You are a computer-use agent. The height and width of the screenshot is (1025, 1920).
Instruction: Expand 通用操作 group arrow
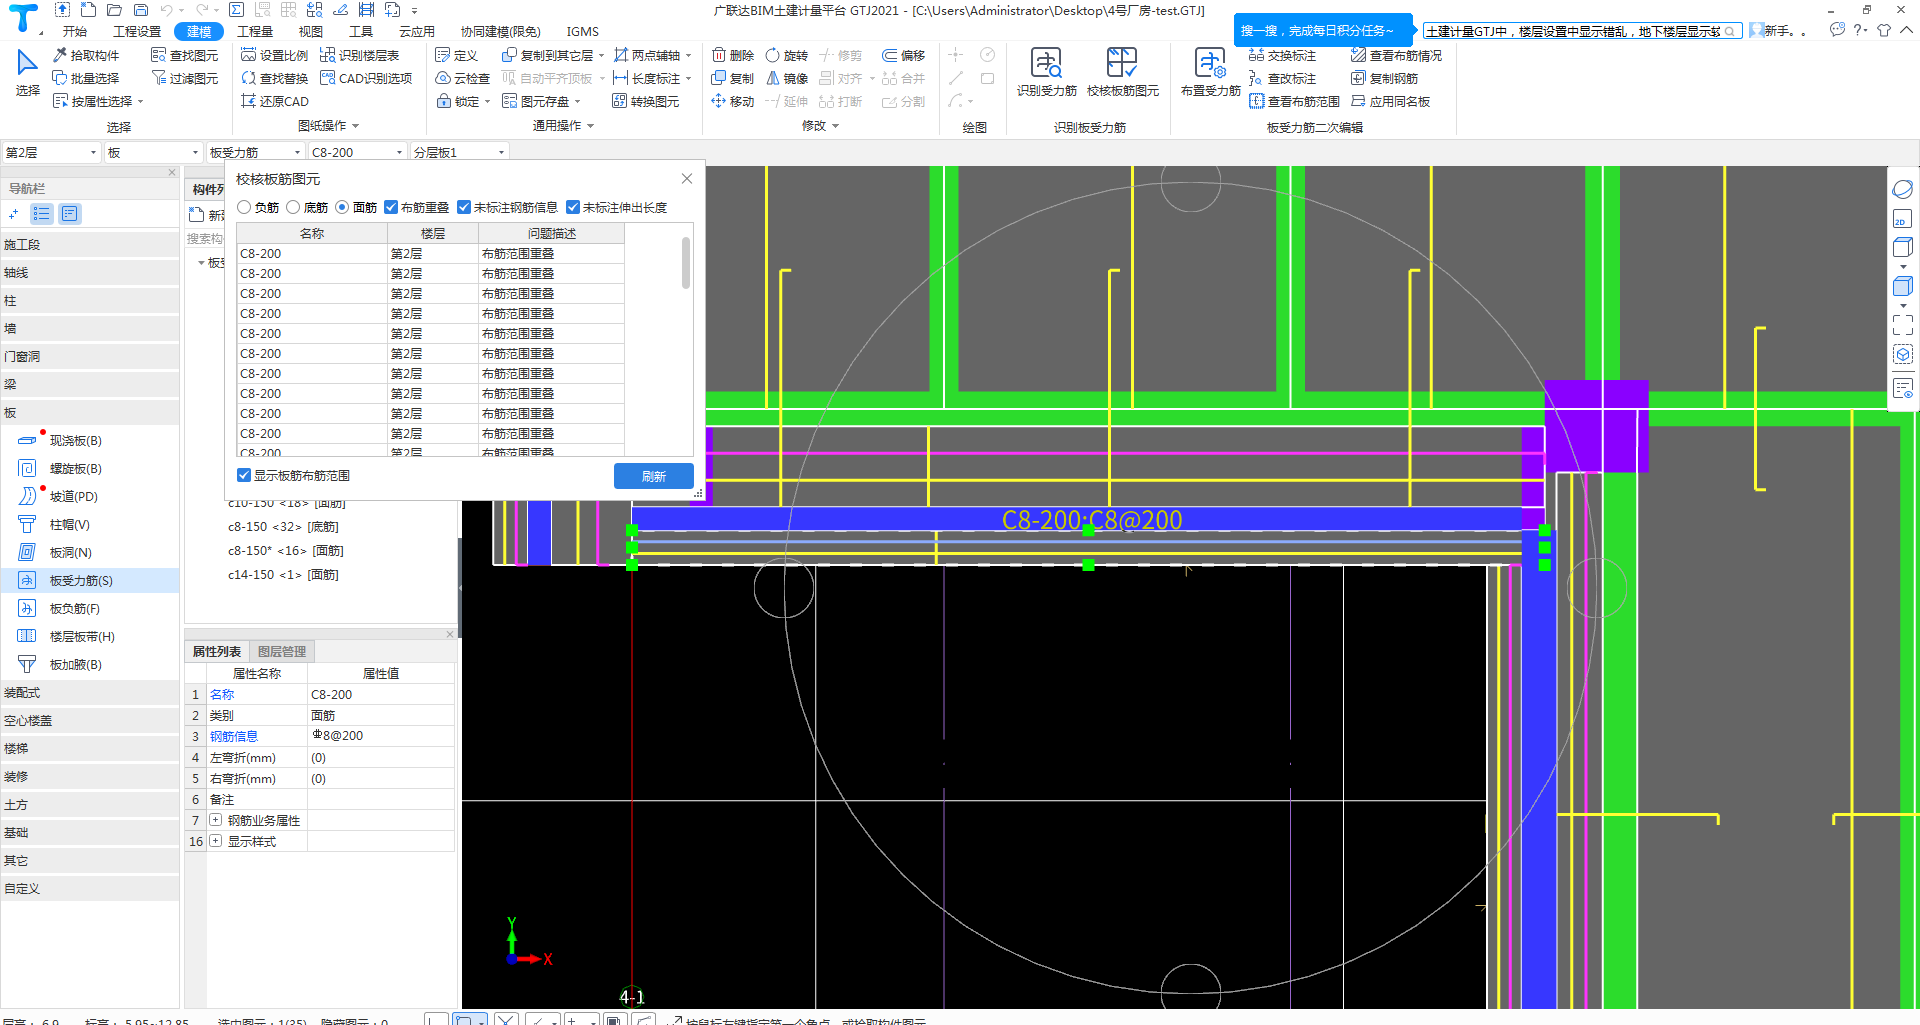[x=590, y=126]
